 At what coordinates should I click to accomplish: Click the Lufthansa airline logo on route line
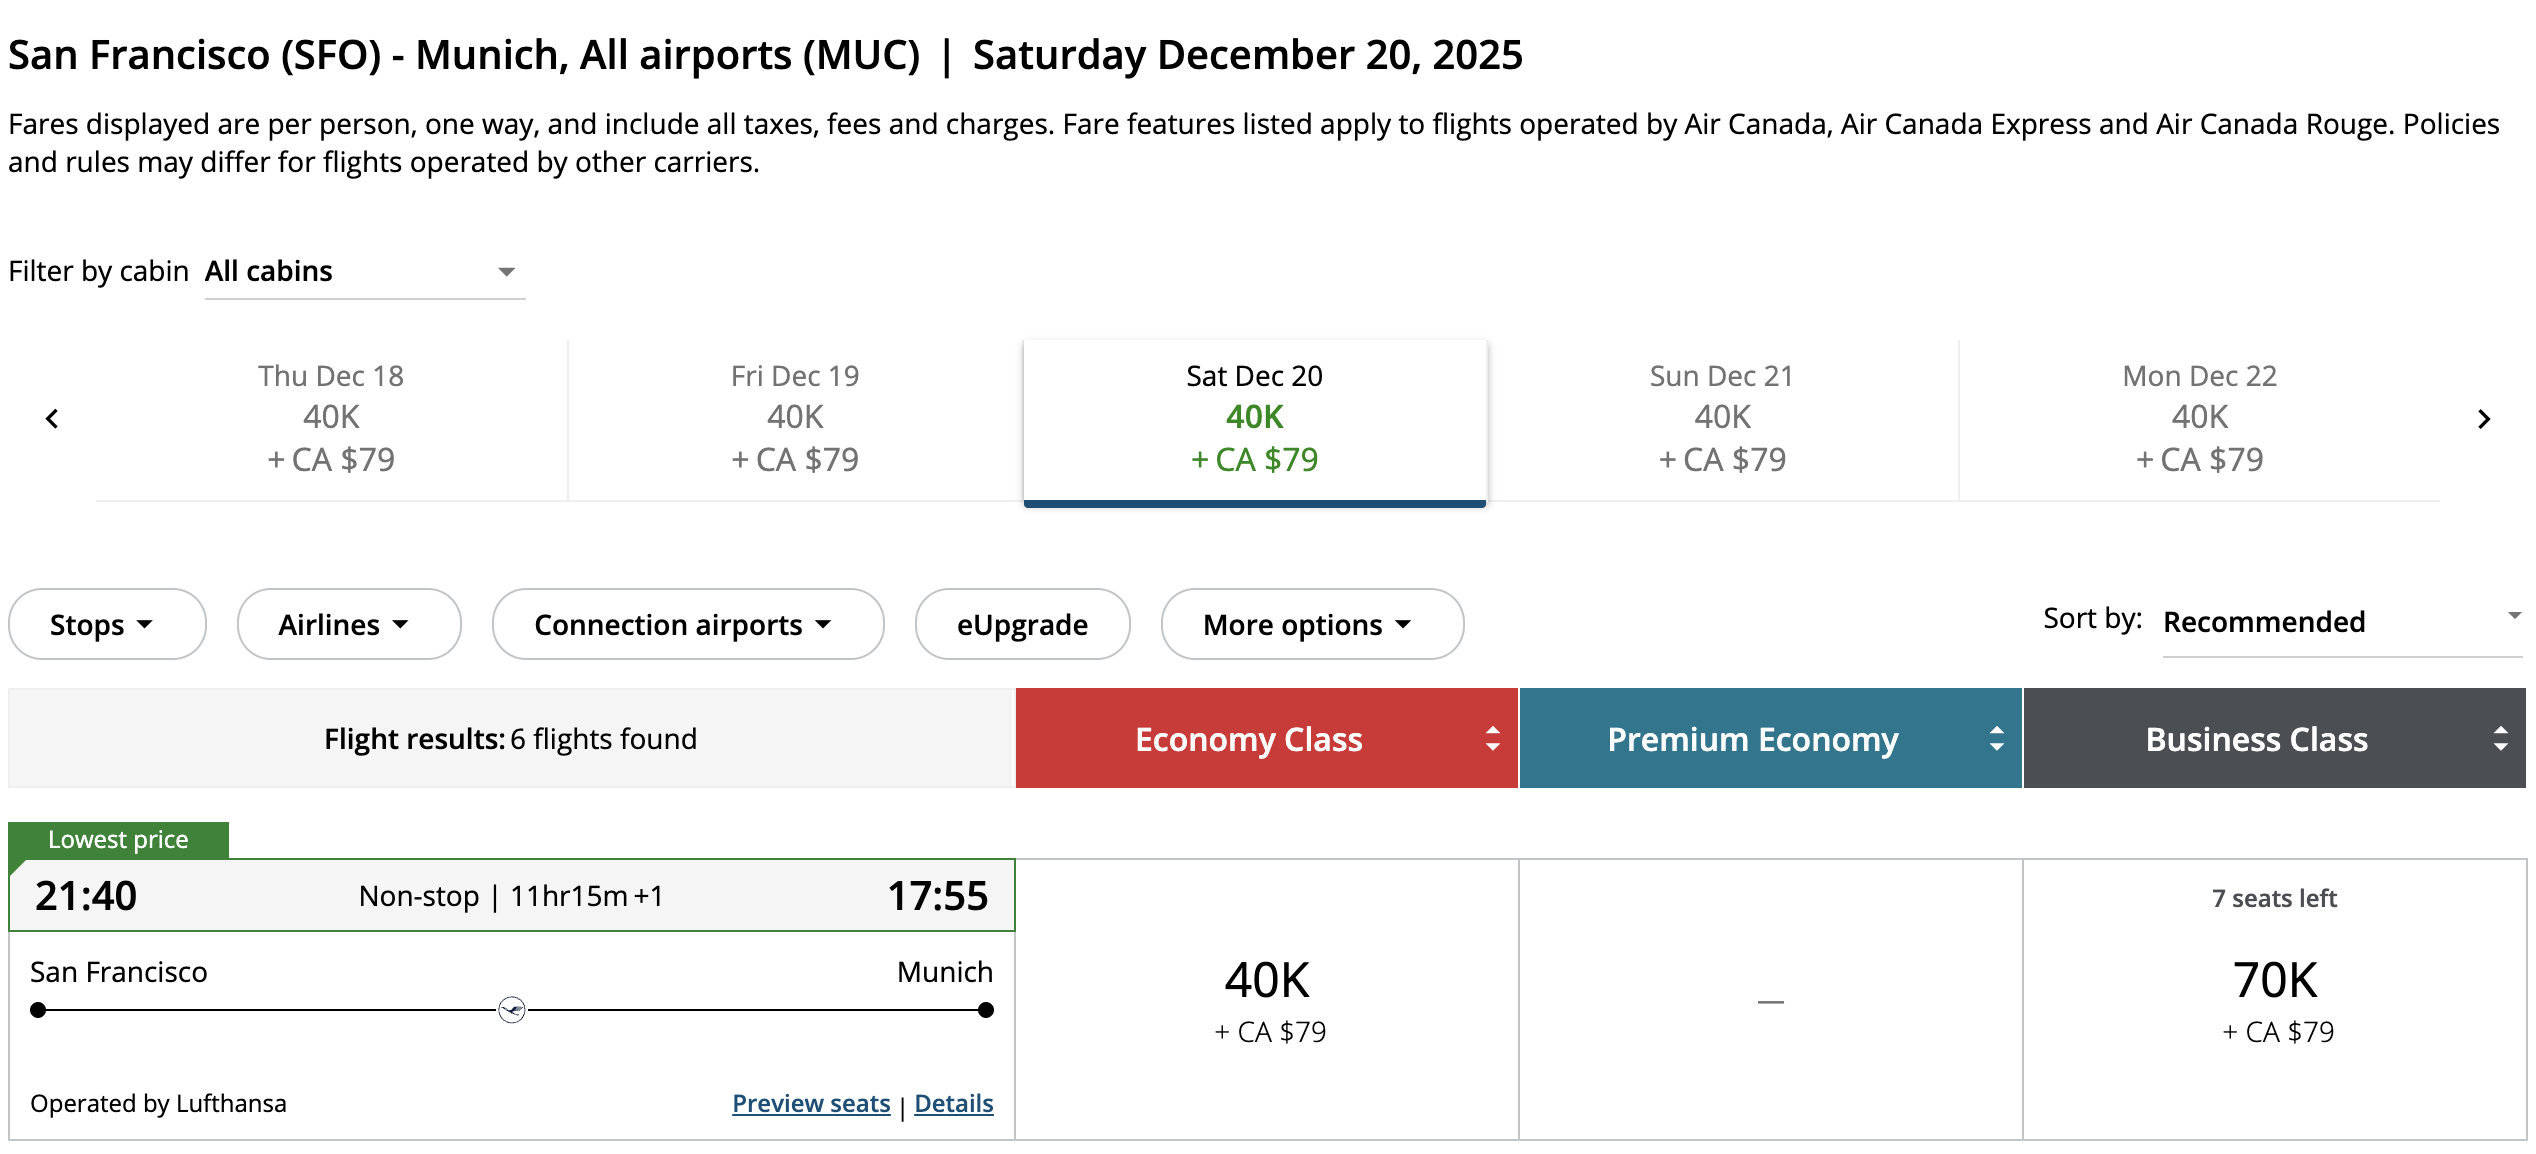tap(512, 1010)
